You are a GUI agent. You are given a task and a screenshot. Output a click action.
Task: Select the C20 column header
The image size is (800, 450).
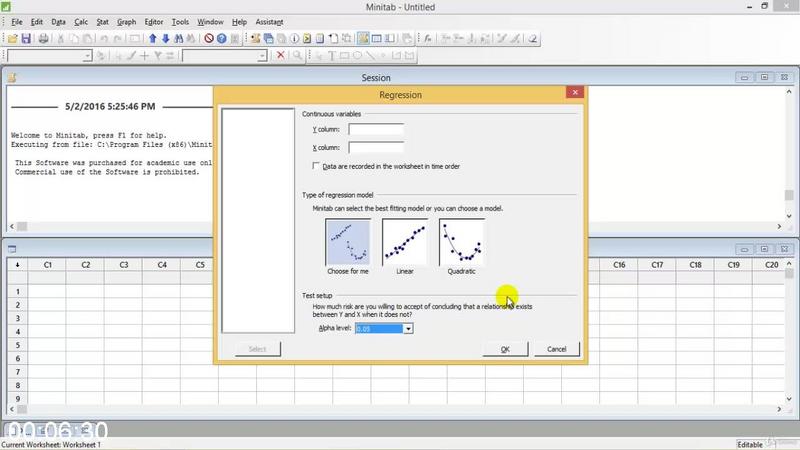771,265
